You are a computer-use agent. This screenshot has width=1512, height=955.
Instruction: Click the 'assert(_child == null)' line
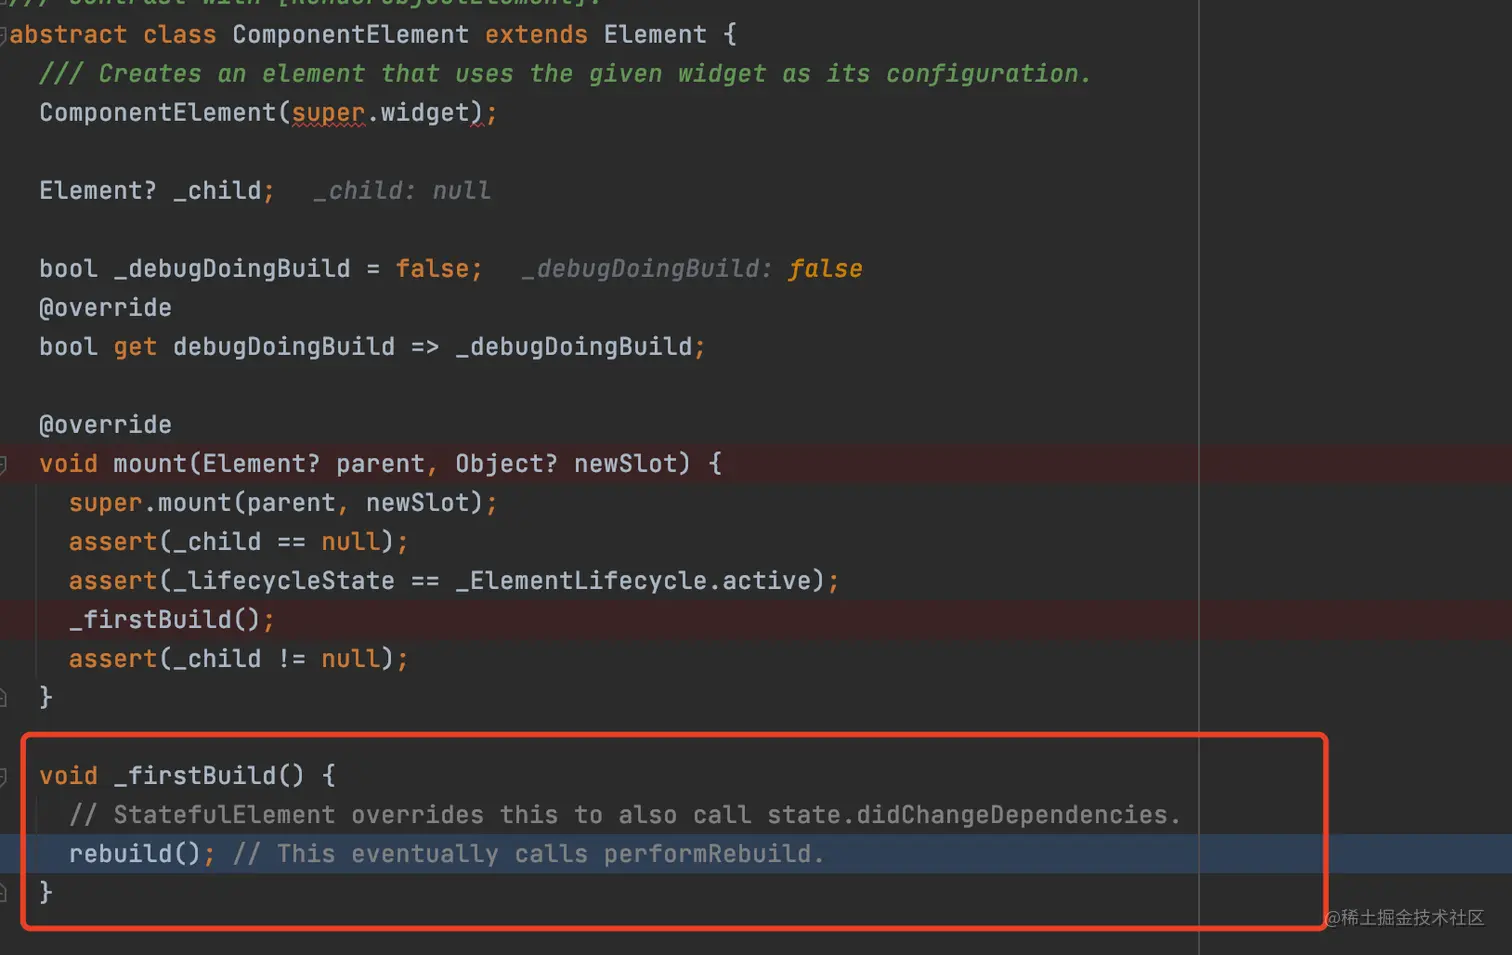pos(238,542)
